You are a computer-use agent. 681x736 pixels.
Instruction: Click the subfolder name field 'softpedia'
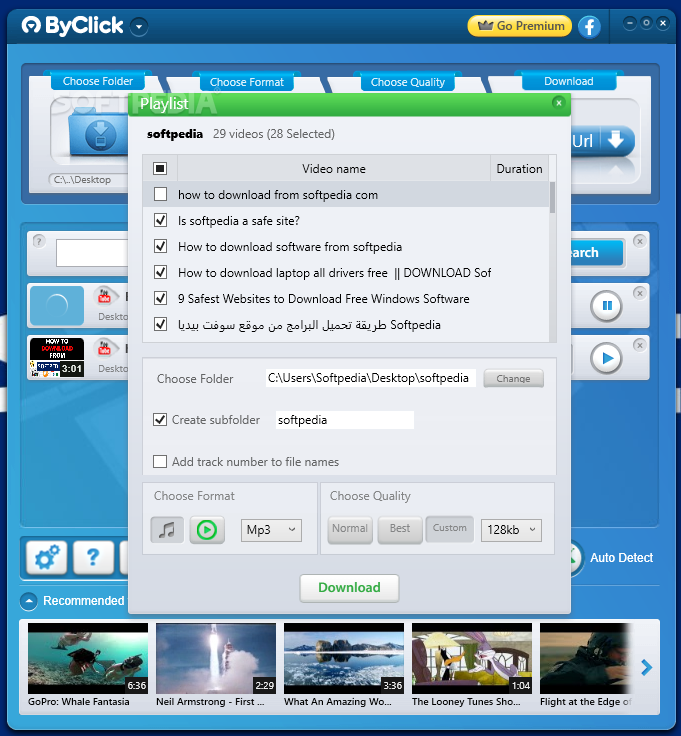point(344,420)
